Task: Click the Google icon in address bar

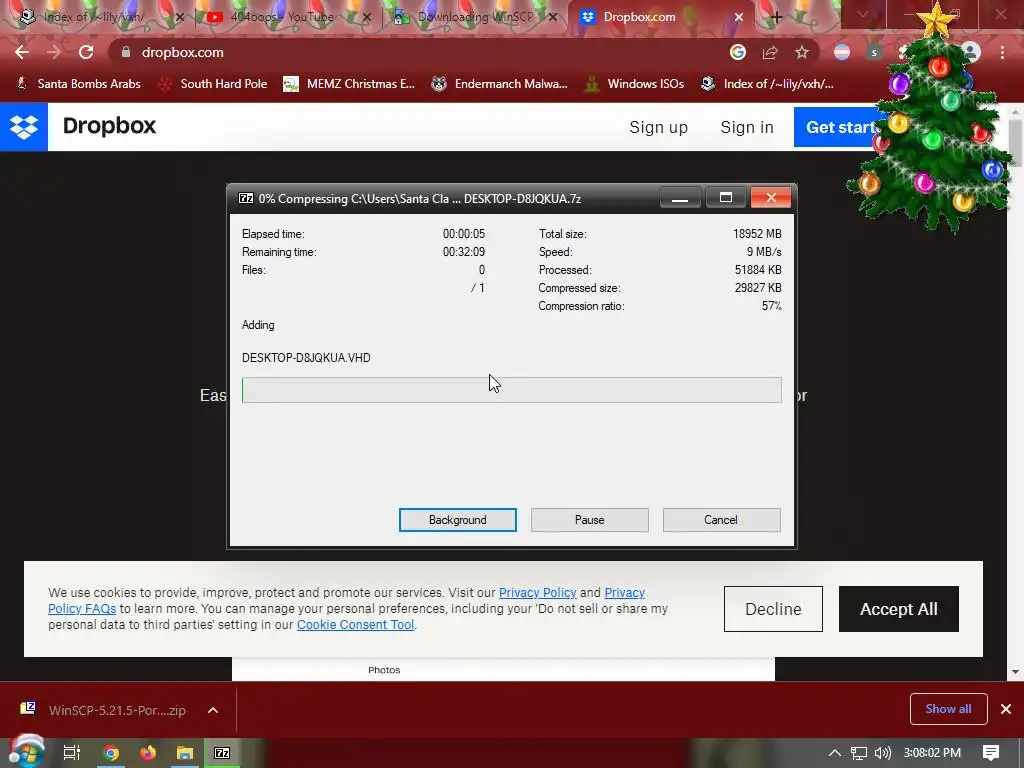Action: tap(738, 52)
